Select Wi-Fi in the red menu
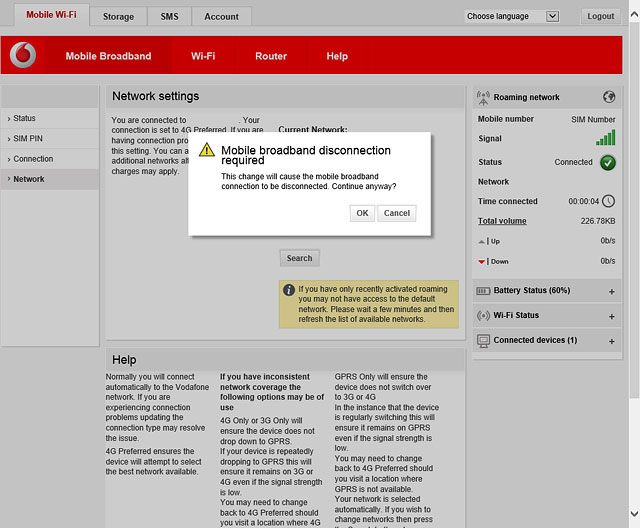640x528 pixels. [203, 56]
